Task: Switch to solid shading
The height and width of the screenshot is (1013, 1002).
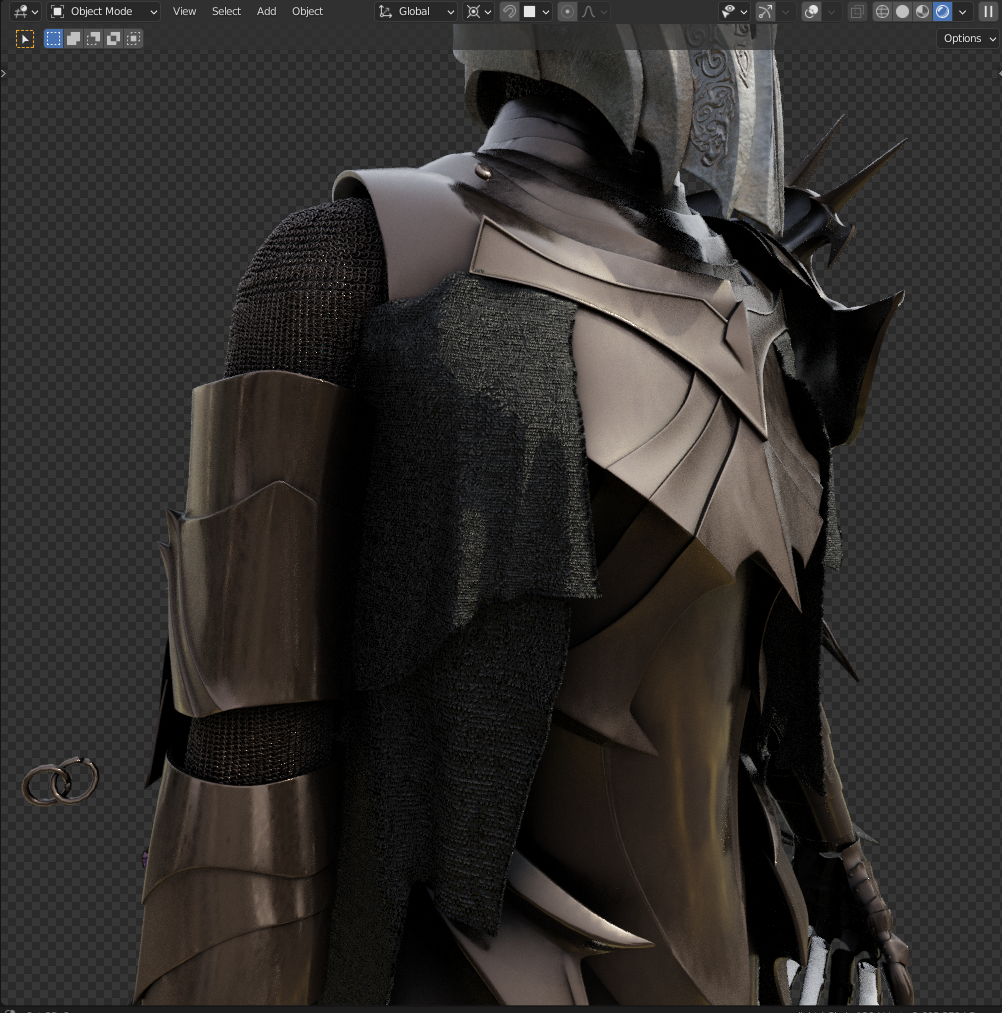Action: click(x=902, y=12)
